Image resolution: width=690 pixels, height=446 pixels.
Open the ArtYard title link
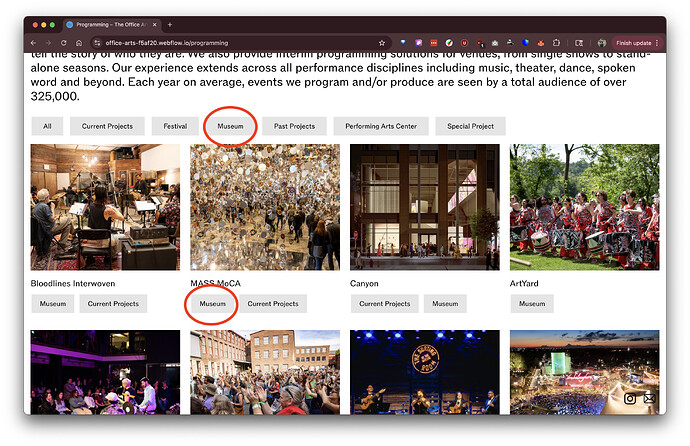524,284
